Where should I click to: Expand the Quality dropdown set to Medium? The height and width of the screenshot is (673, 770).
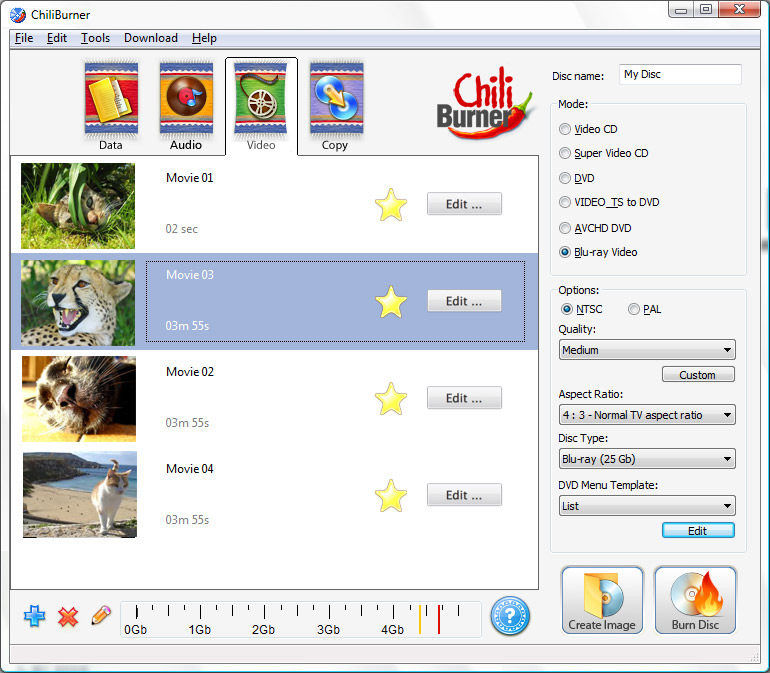coord(647,350)
